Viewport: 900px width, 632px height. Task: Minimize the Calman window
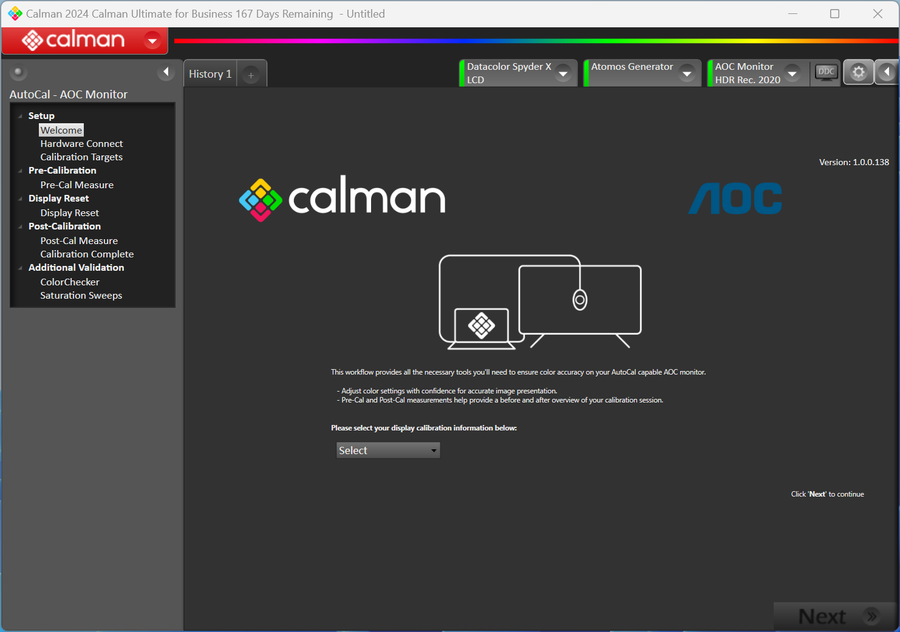(x=793, y=13)
